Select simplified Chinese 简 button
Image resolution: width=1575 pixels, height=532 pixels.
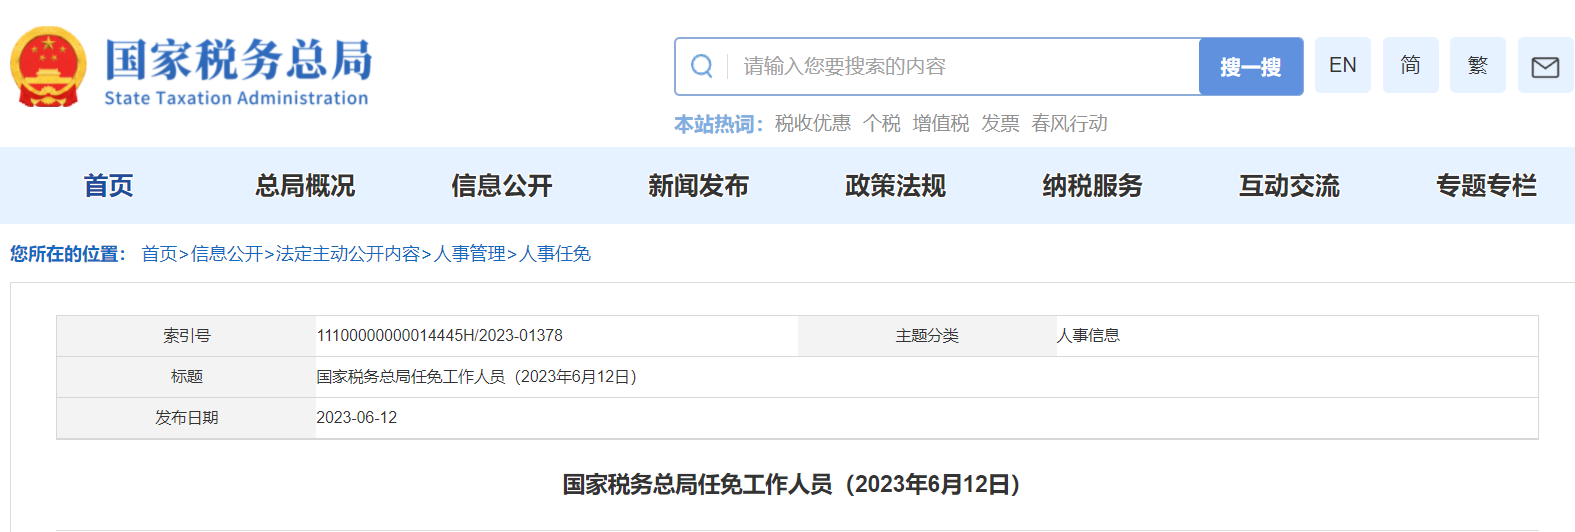[1410, 65]
